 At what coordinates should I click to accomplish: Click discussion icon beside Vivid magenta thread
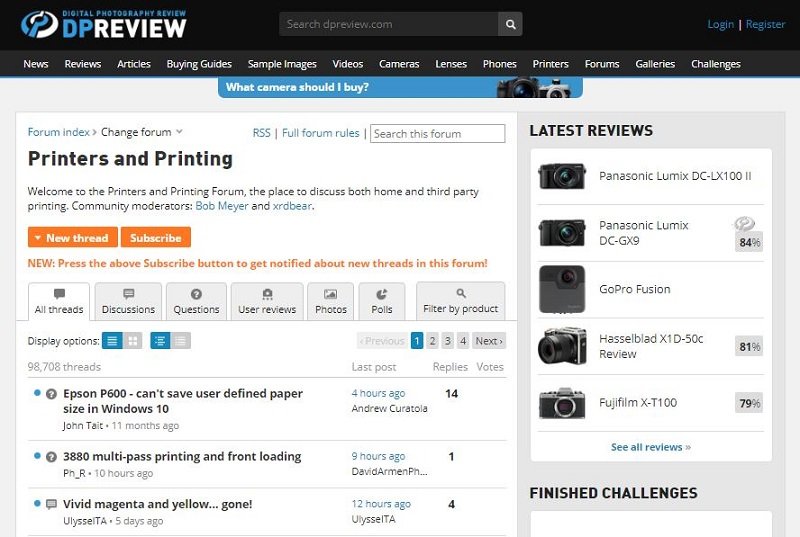[x=51, y=504]
